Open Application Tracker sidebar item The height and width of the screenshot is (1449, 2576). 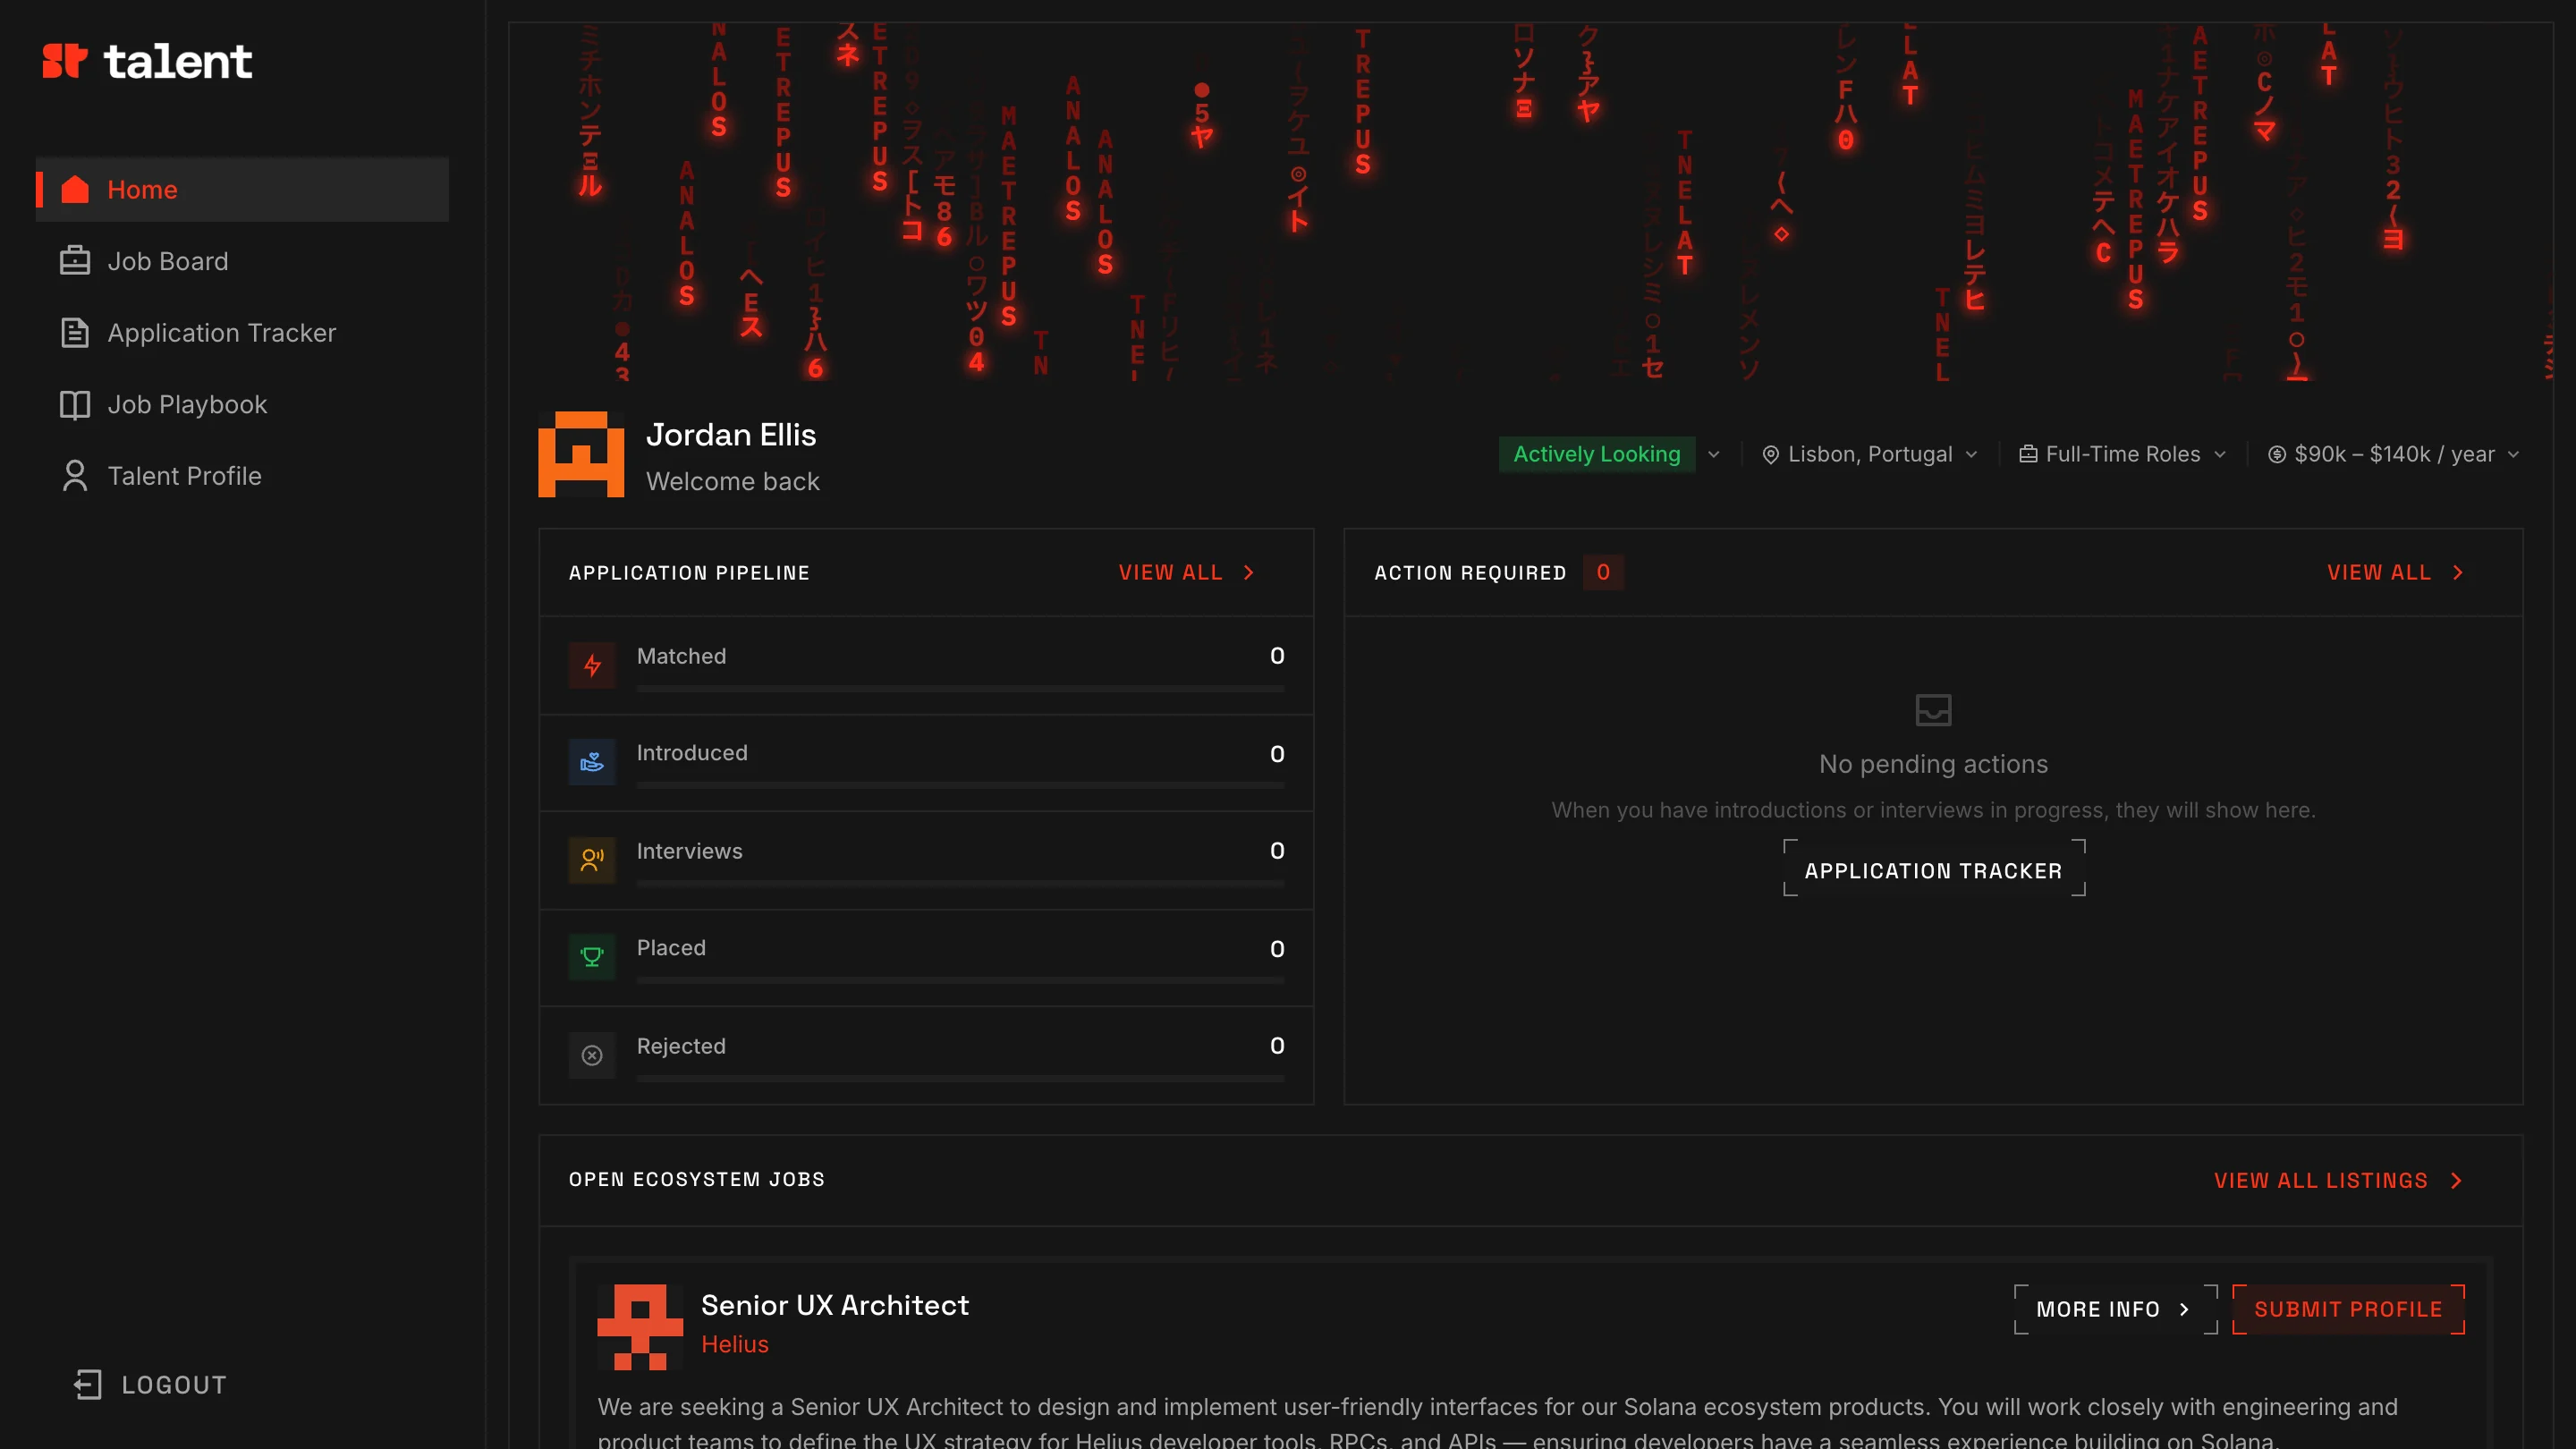point(242,333)
